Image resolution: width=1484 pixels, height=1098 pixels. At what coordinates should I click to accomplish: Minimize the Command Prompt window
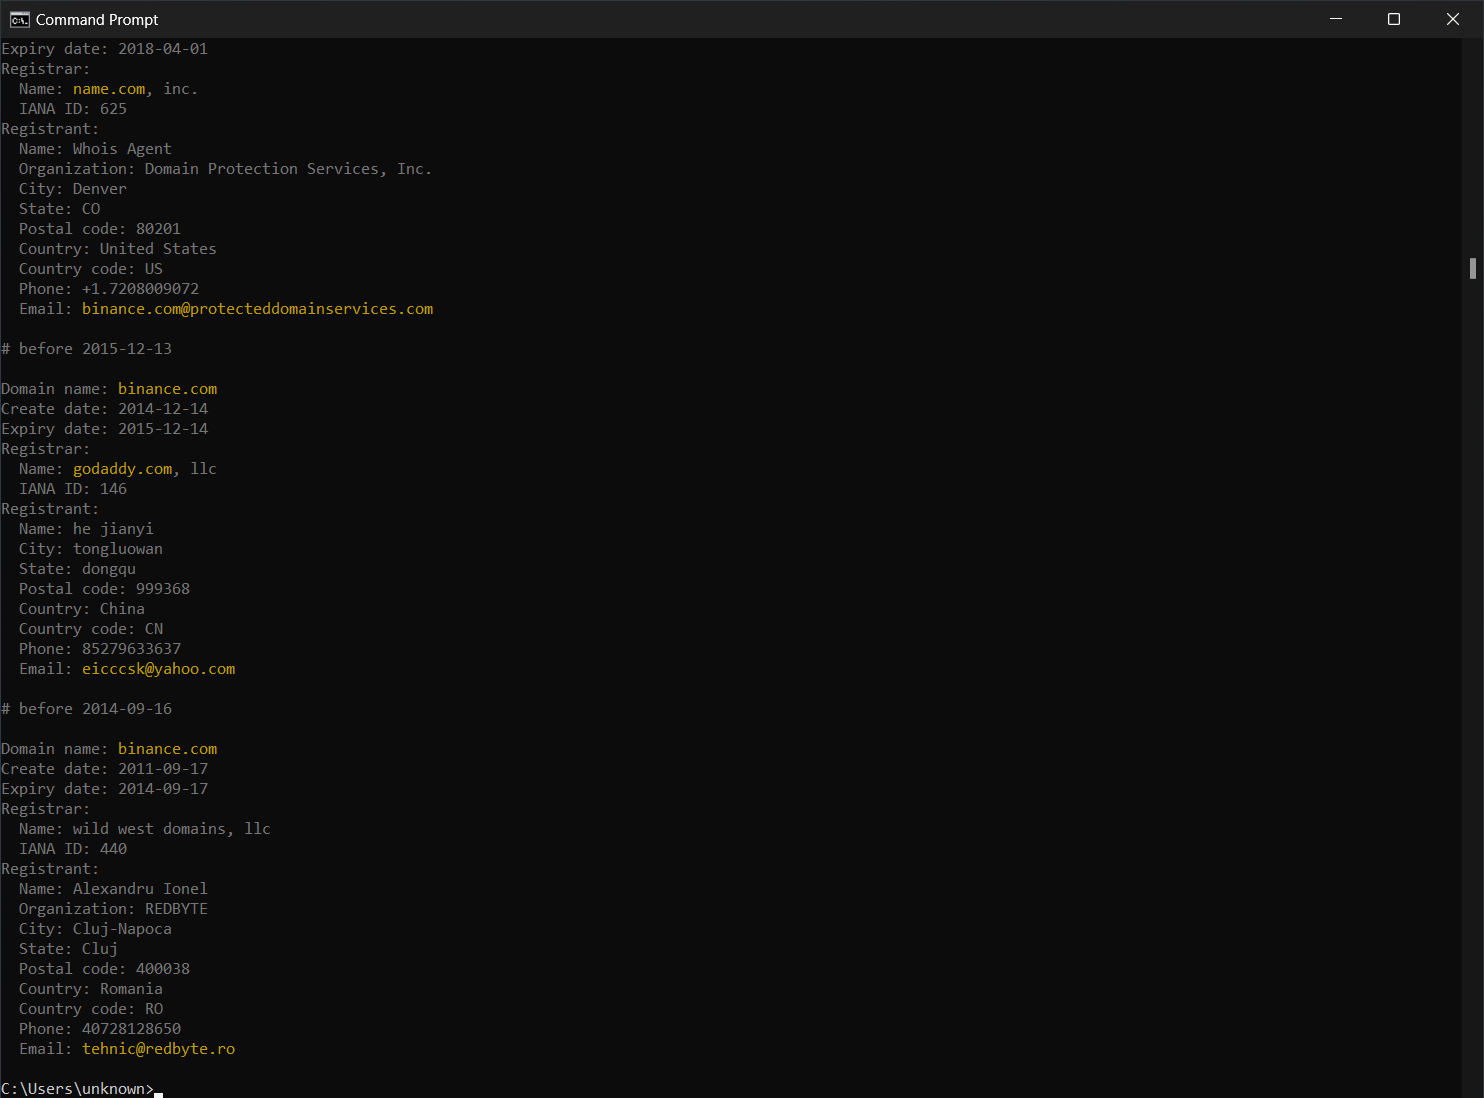pyautogui.click(x=1336, y=18)
